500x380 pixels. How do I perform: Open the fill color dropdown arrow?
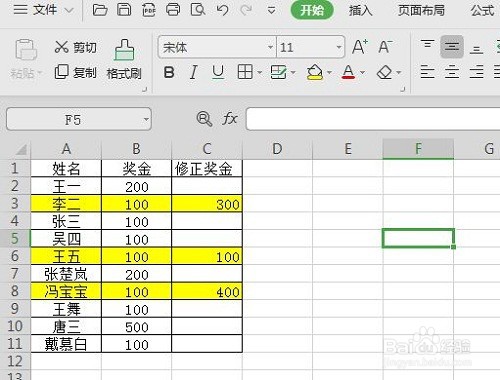tap(329, 72)
